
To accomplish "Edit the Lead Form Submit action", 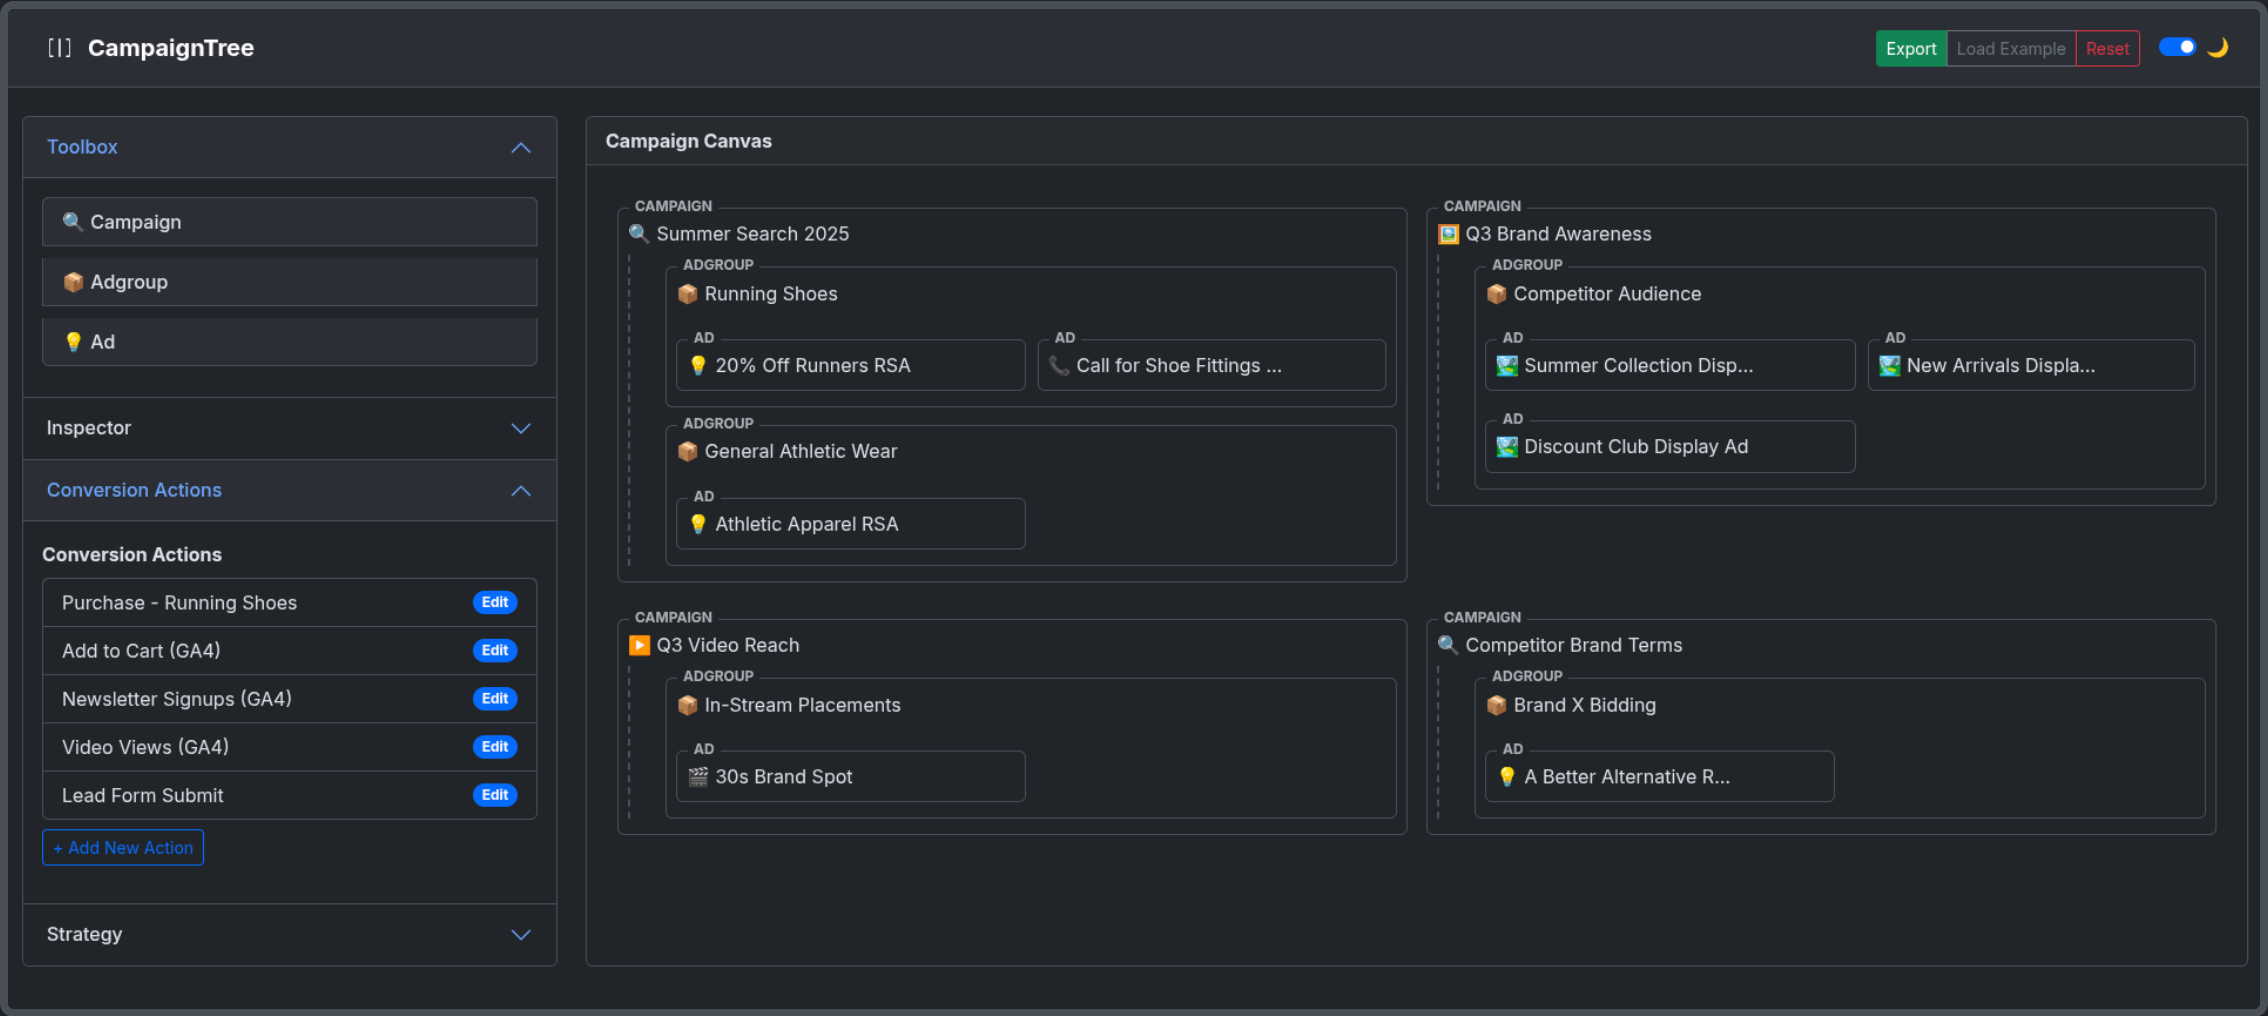I will [x=495, y=796].
